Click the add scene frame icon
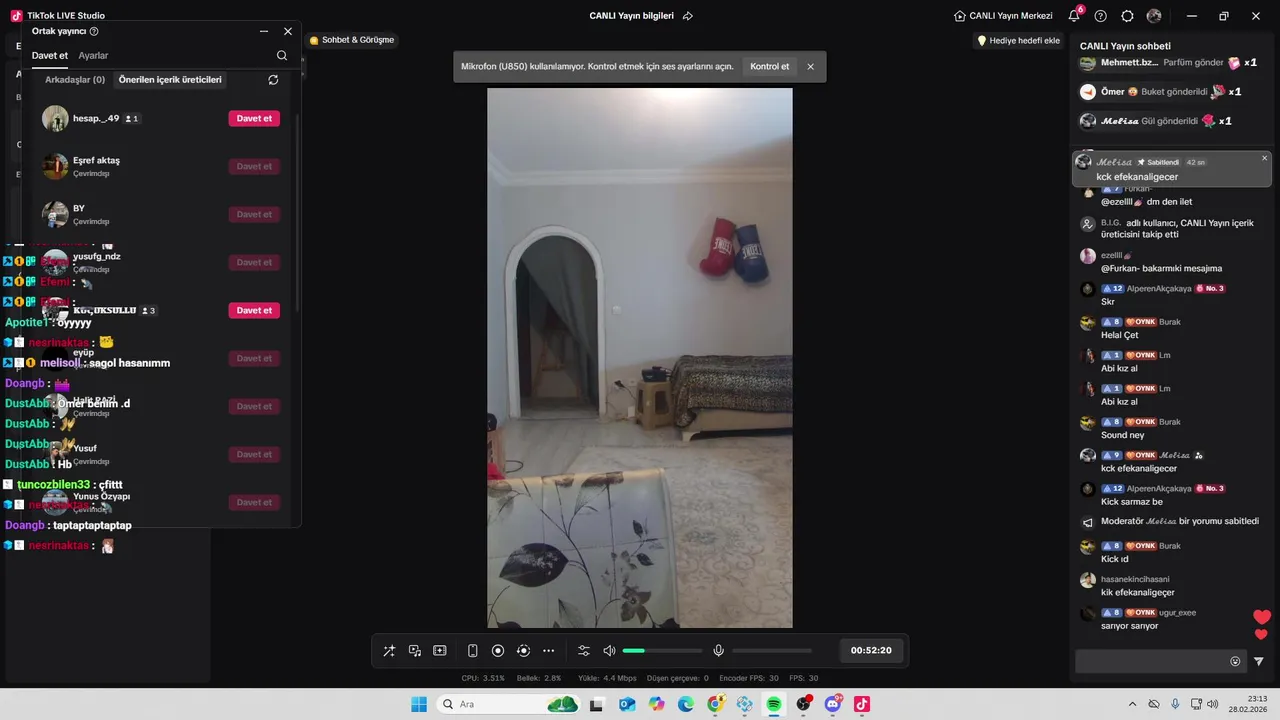 pos(440,651)
